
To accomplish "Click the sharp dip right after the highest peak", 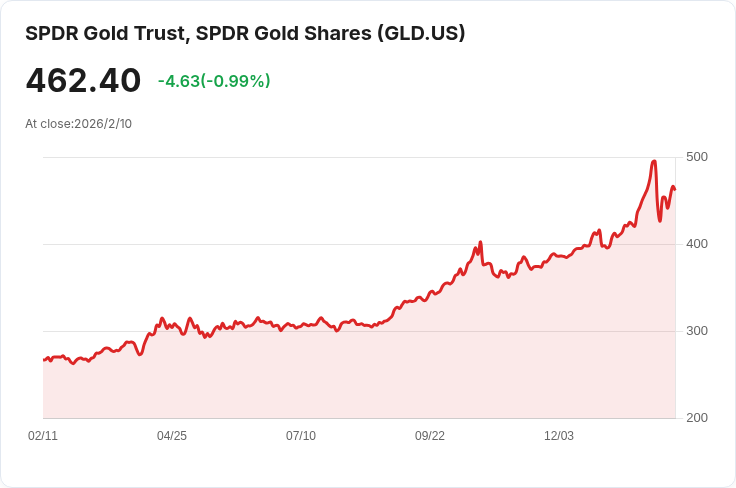I will click(660, 220).
